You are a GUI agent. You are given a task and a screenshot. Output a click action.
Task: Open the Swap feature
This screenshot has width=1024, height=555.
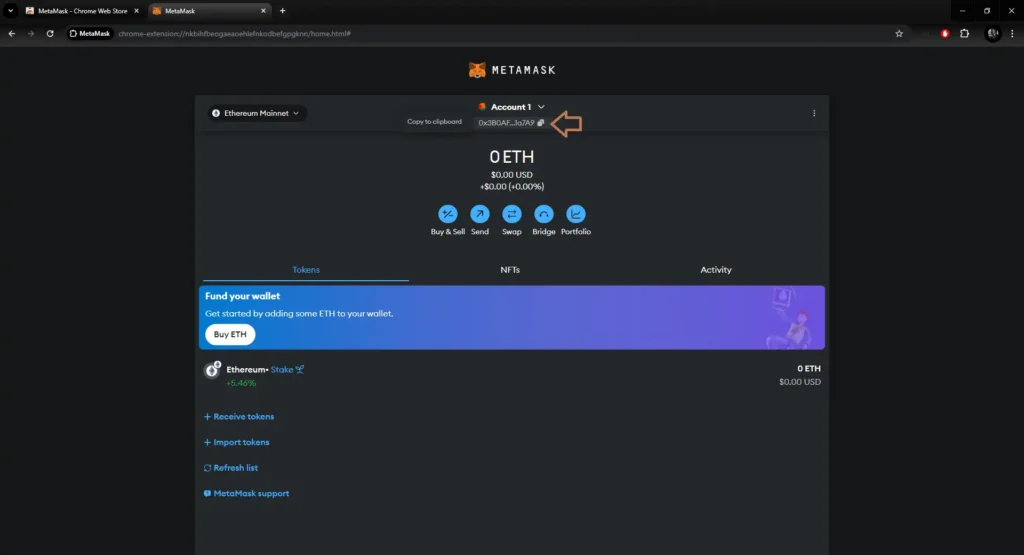pyautogui.click(x=511, y=214)
